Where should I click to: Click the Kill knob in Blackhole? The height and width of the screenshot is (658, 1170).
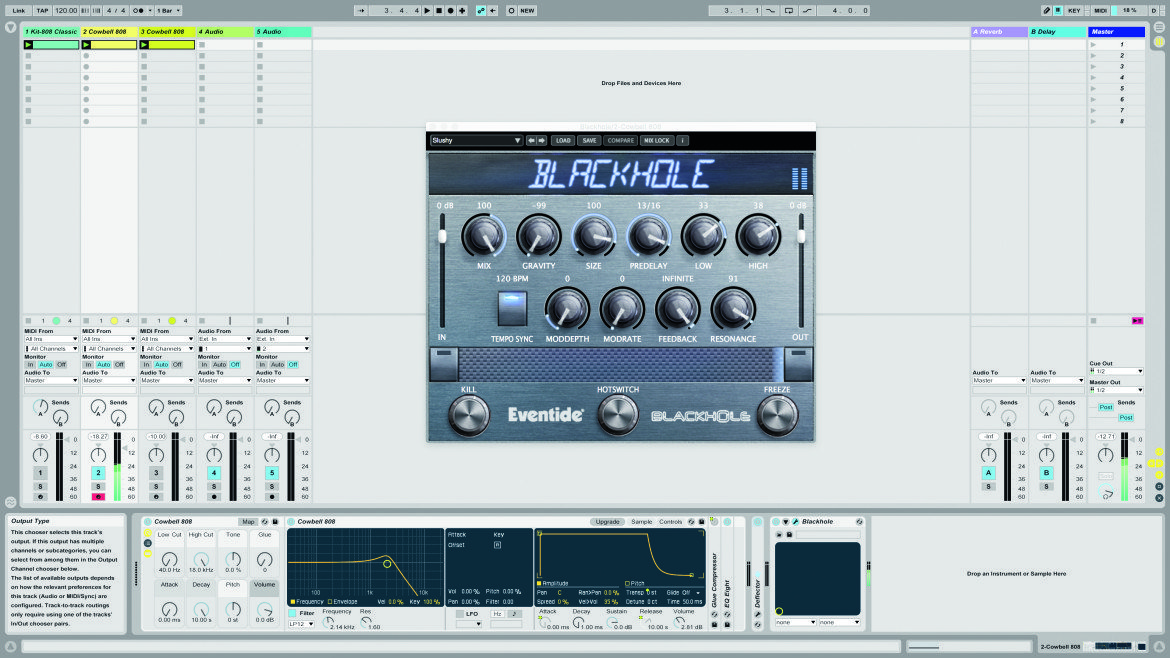click(469, 416)
